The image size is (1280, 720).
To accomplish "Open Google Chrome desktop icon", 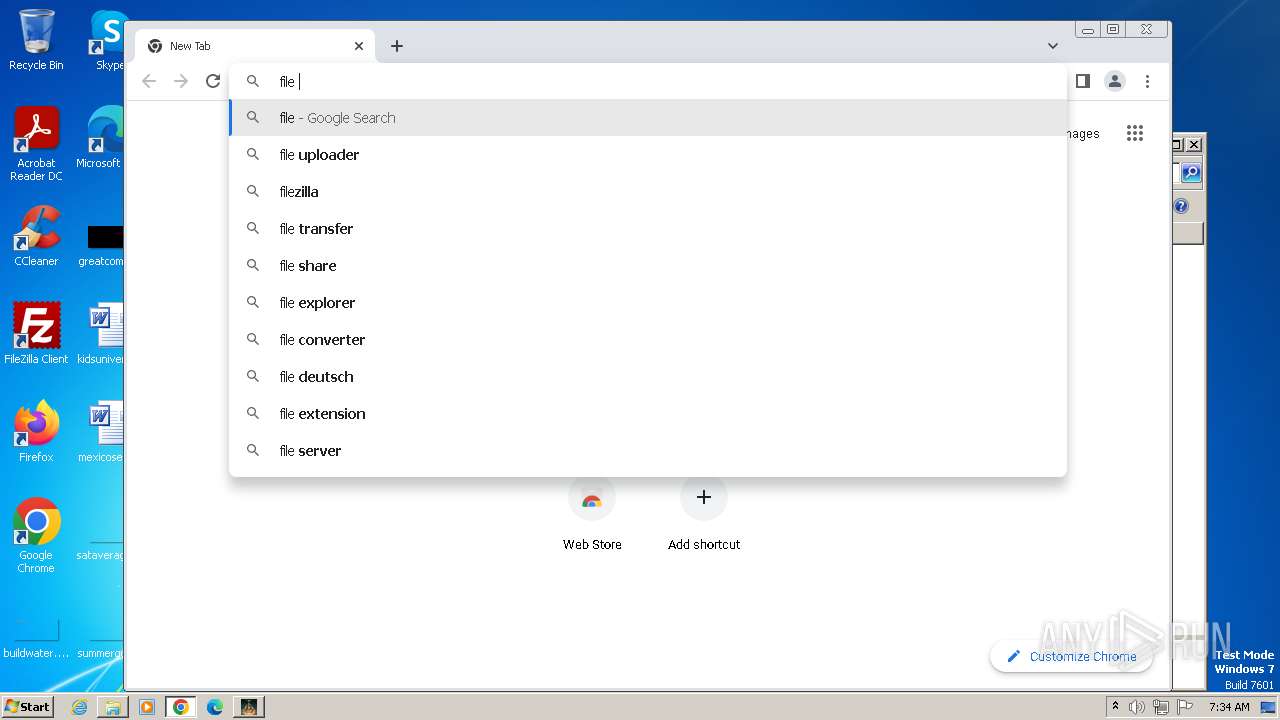I will (36, 535).
